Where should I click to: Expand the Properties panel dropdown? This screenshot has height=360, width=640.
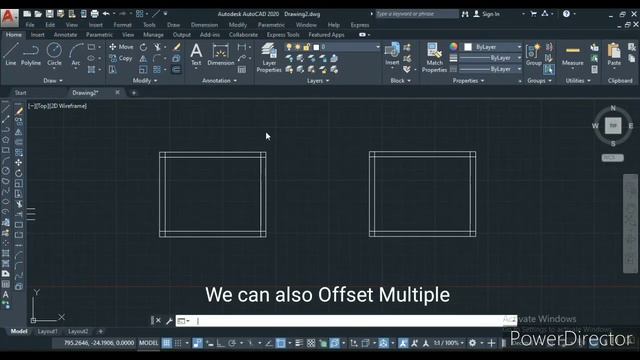coord(469,81)
